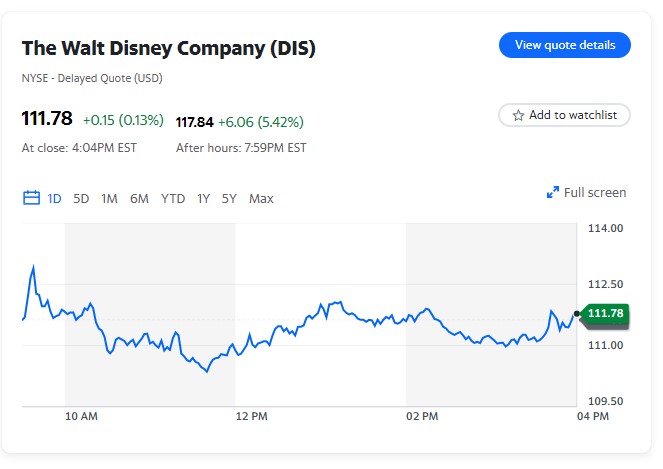Image resolution: width=663 pixels, height=469 pixels.
Task: Open the calendar date range icon
Action: (x=31, y=198)
